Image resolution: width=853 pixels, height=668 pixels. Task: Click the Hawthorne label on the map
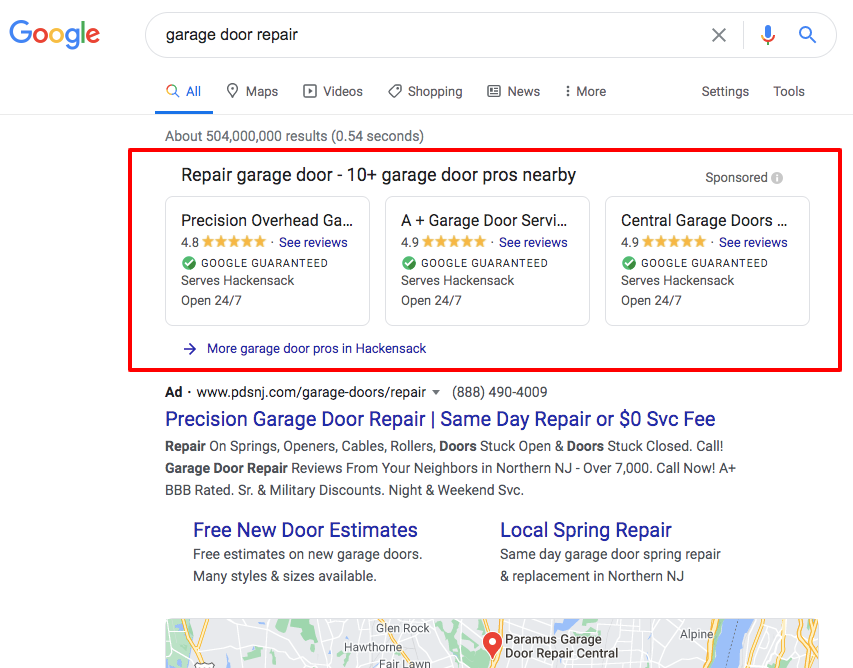(373, 647)
